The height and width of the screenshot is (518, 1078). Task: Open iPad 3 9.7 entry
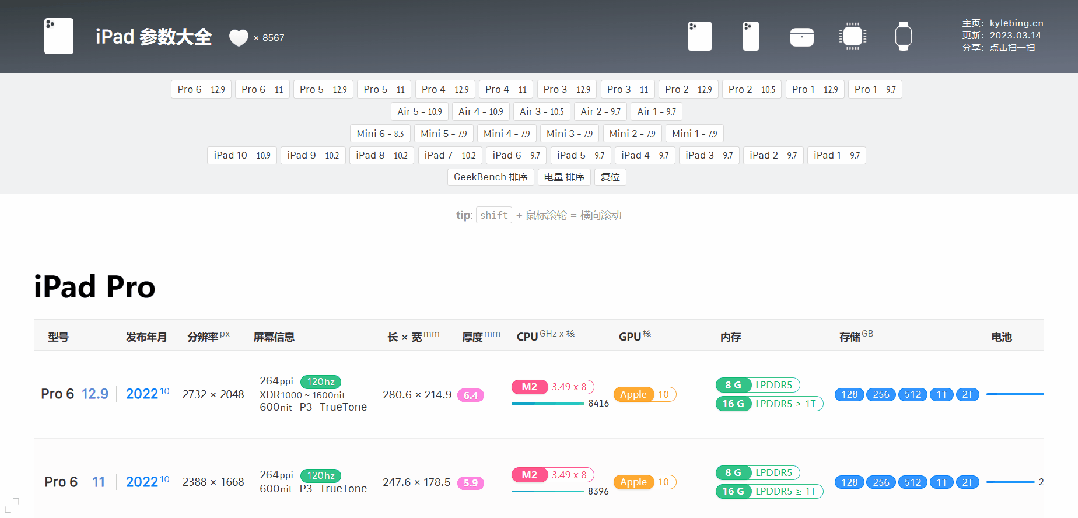710,155
